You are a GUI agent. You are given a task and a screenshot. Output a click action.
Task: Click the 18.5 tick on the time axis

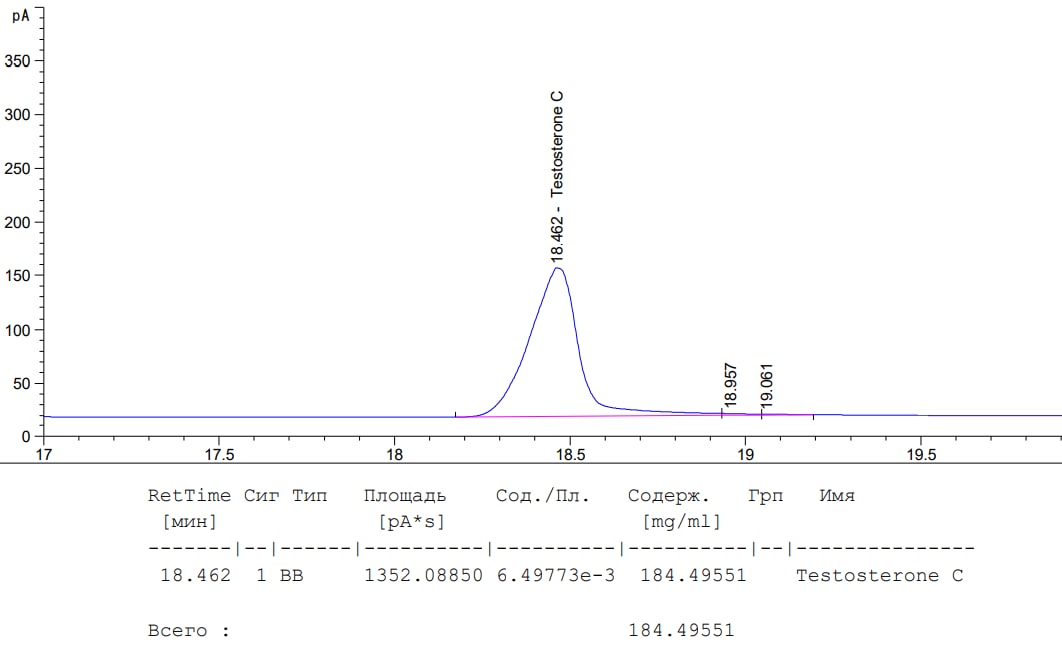pos(569,456)
